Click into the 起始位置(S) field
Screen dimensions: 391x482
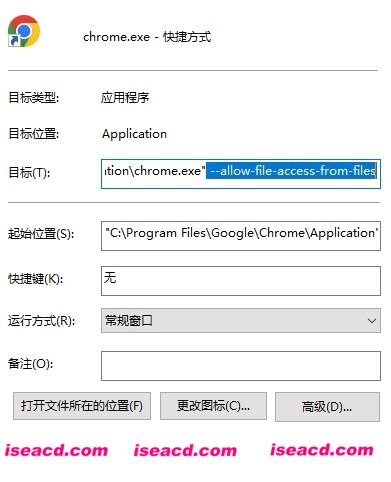(x=241, y=236)
